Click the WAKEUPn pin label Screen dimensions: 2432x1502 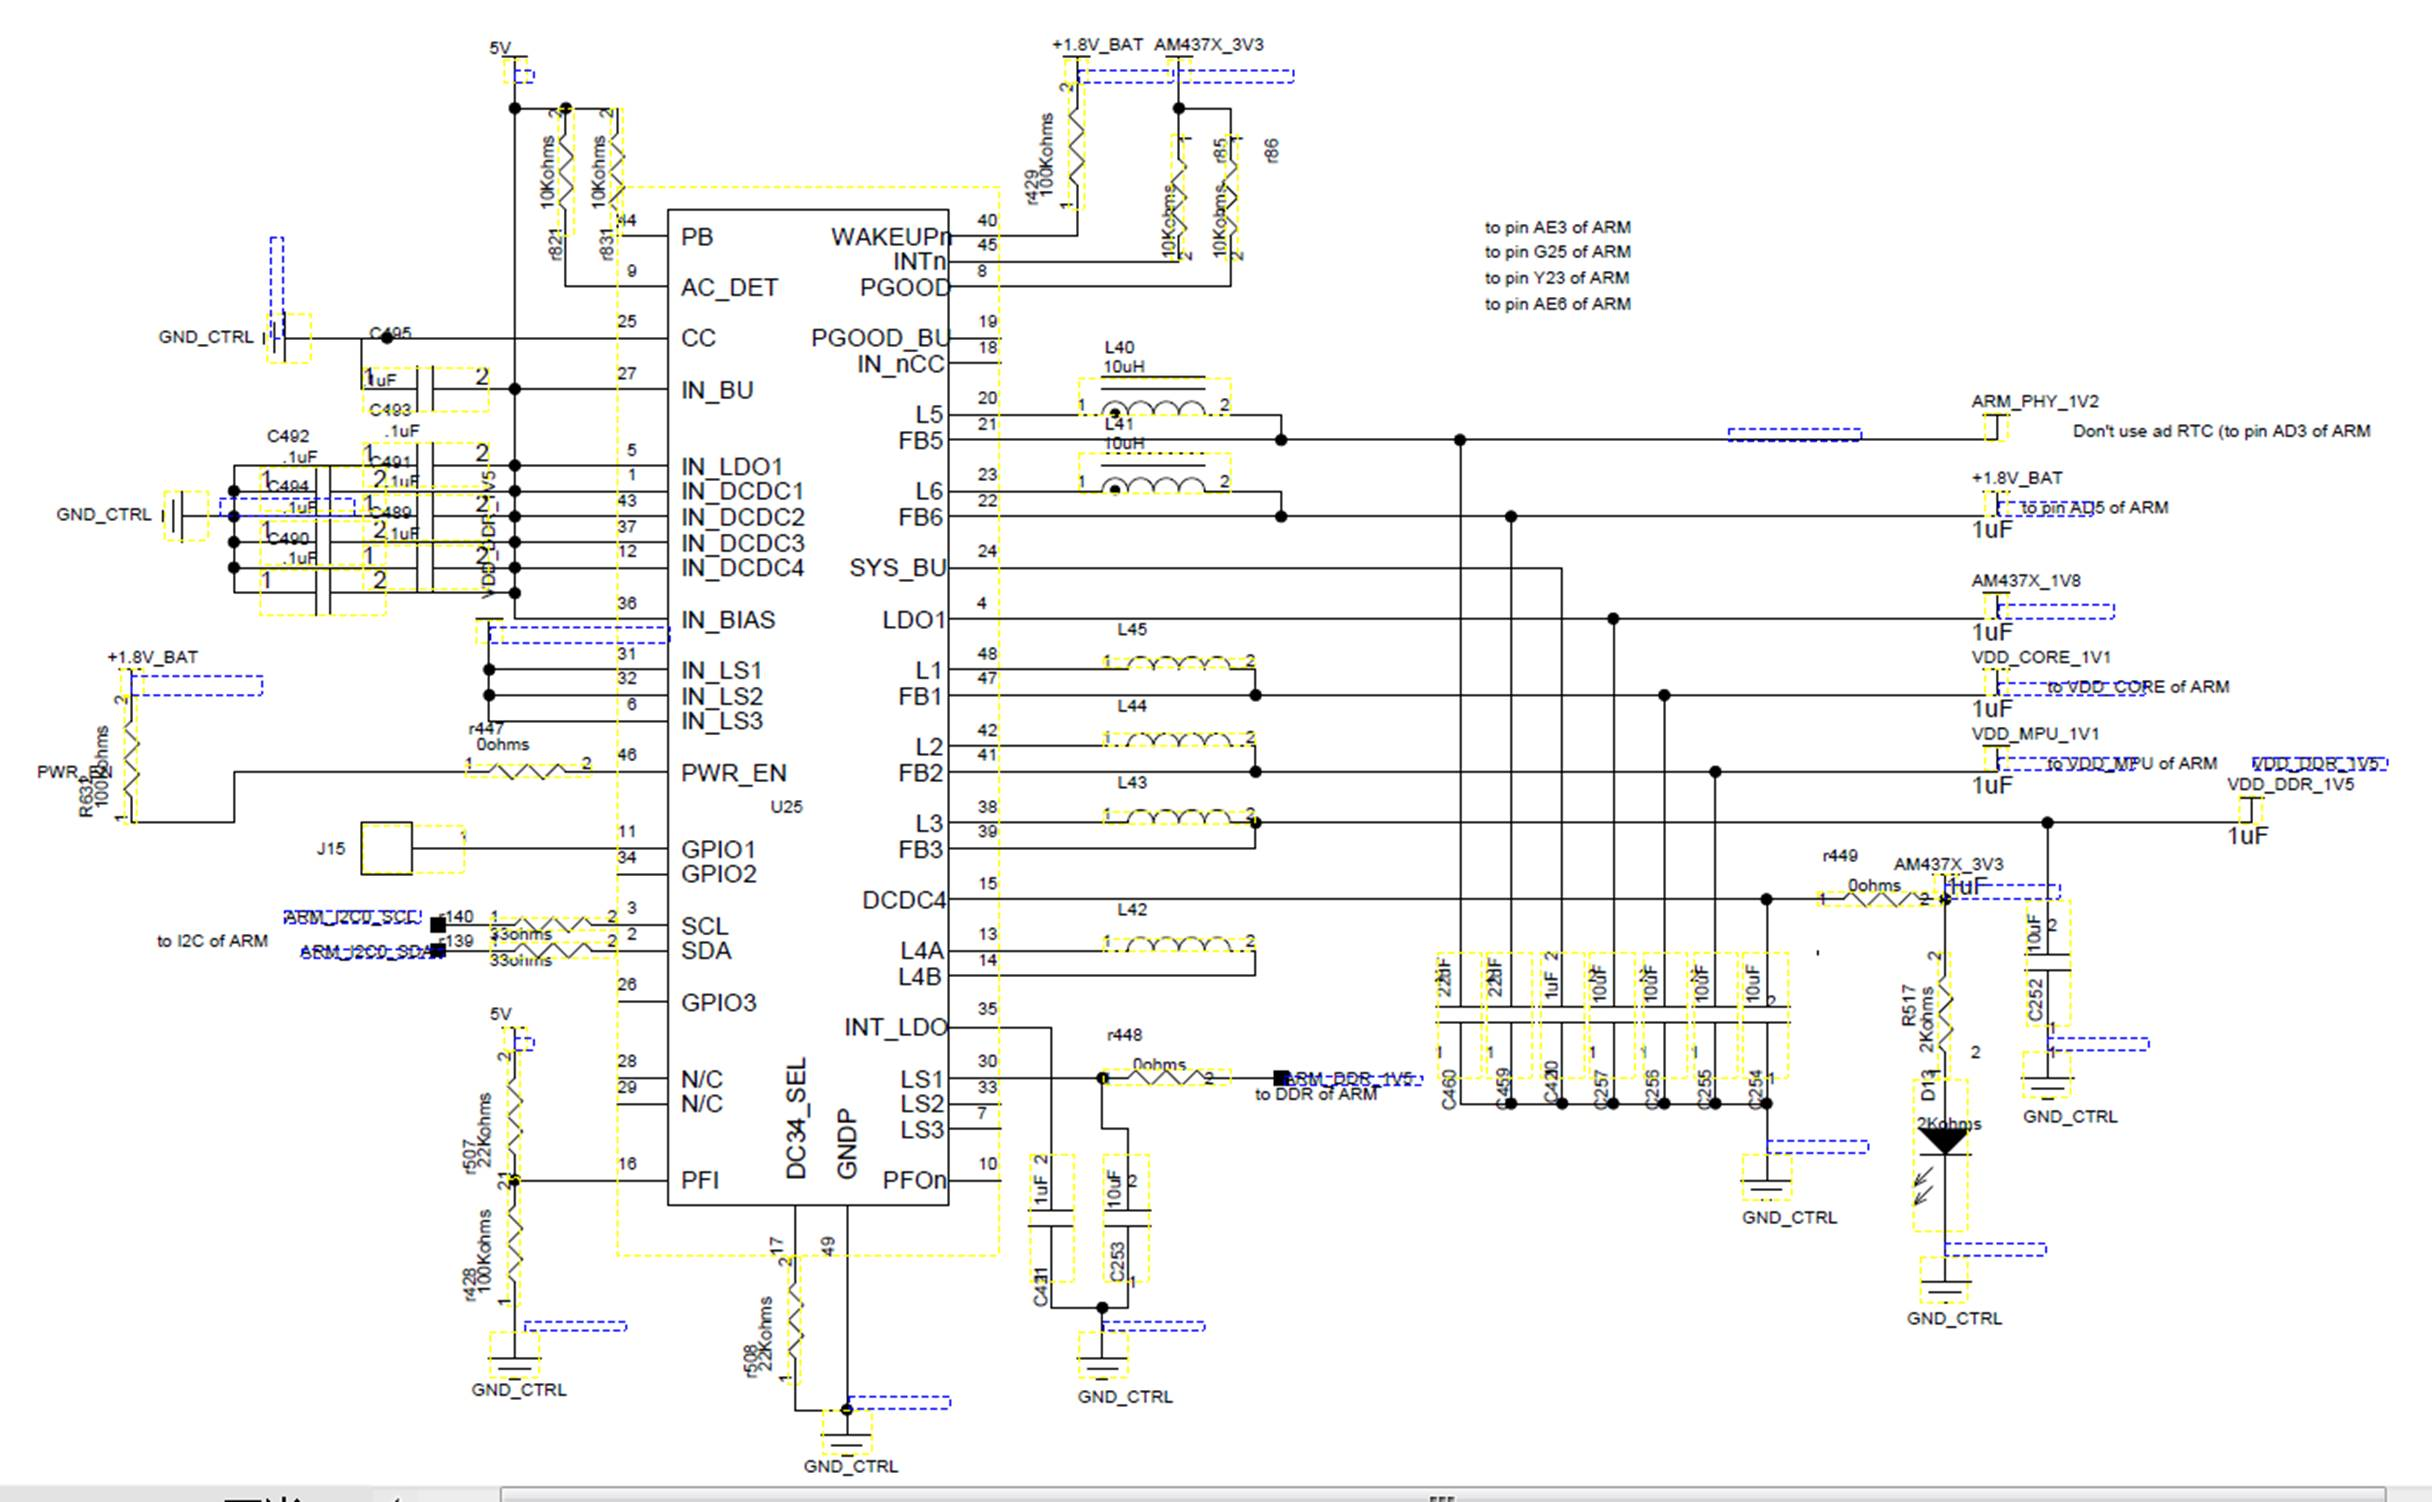[890, 237]
